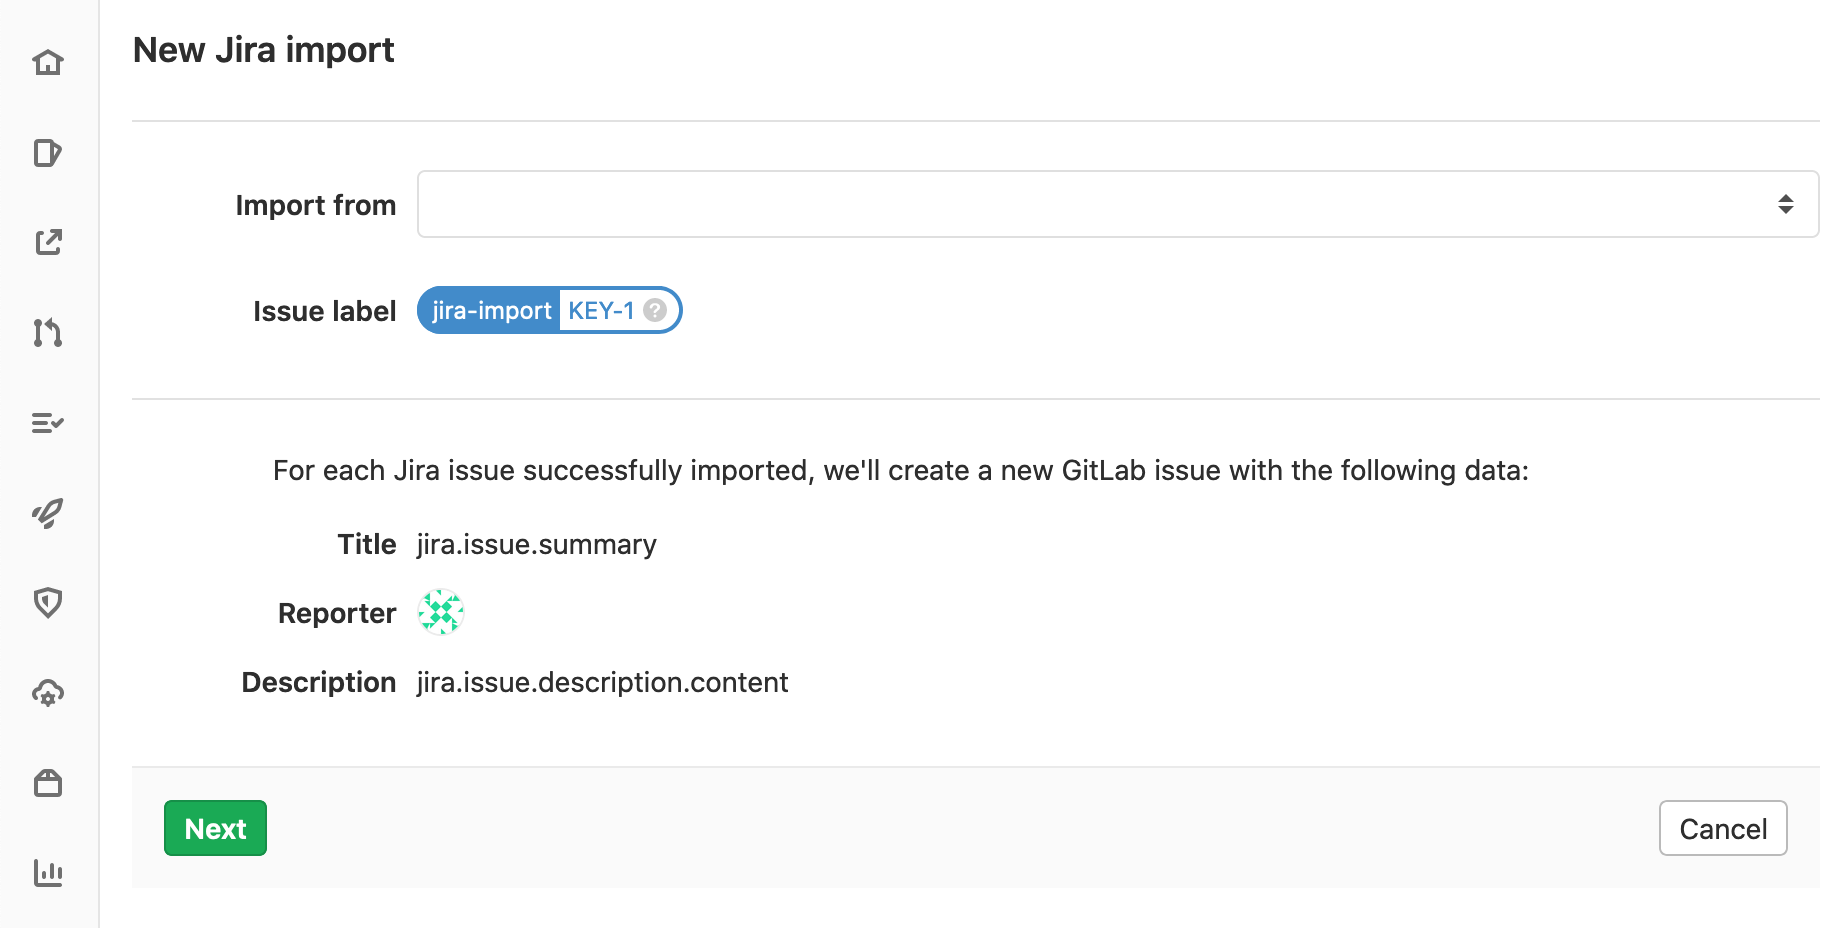The image size is (1848, 928).
Task: Click the cloud operations sidebar icon
Action: point(48,692)
